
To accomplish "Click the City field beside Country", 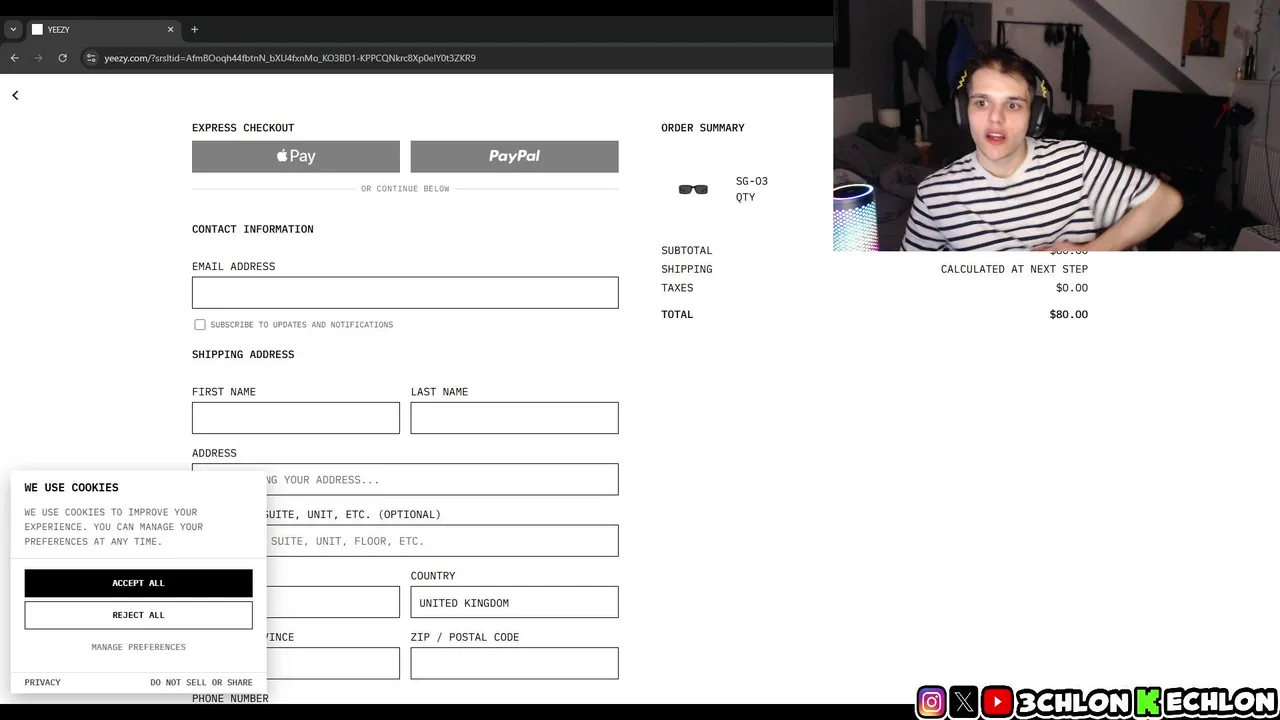I will tap(333, 602).
